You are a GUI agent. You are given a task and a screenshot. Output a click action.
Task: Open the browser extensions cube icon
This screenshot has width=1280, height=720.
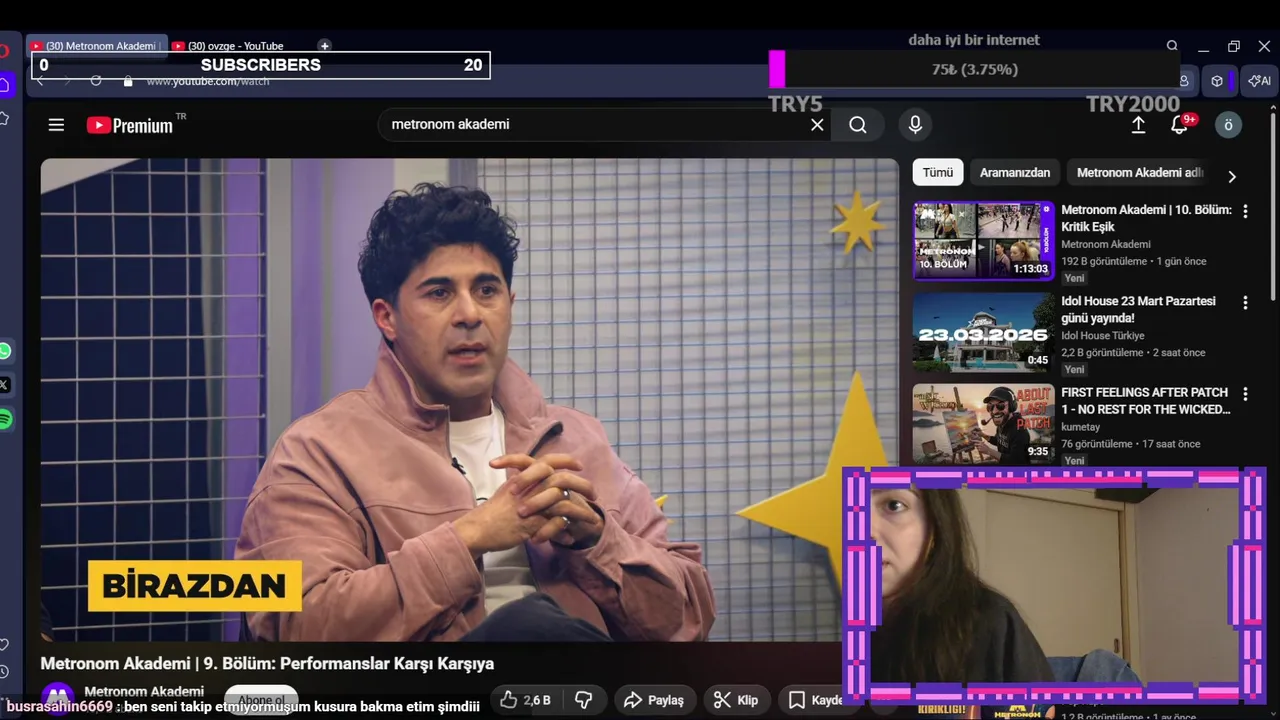1217,81
